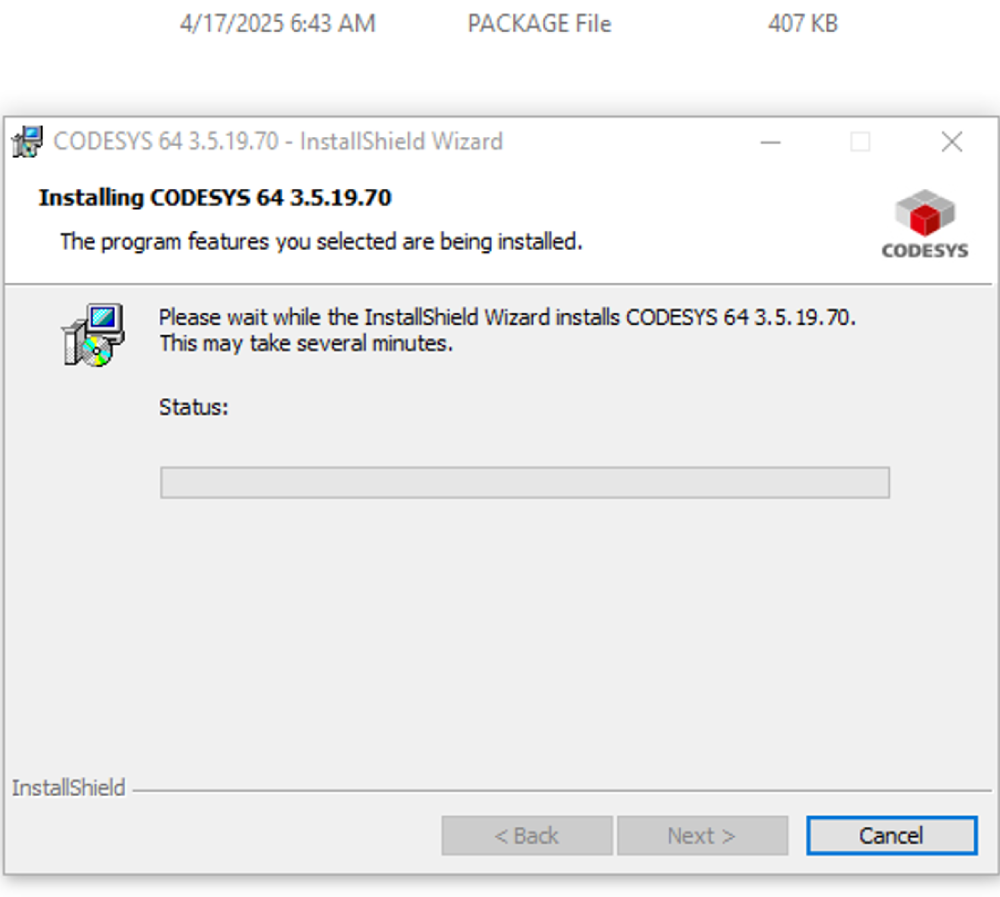
Task: Click the CODESYS wordmark under the logo
Action: (925, 251)
